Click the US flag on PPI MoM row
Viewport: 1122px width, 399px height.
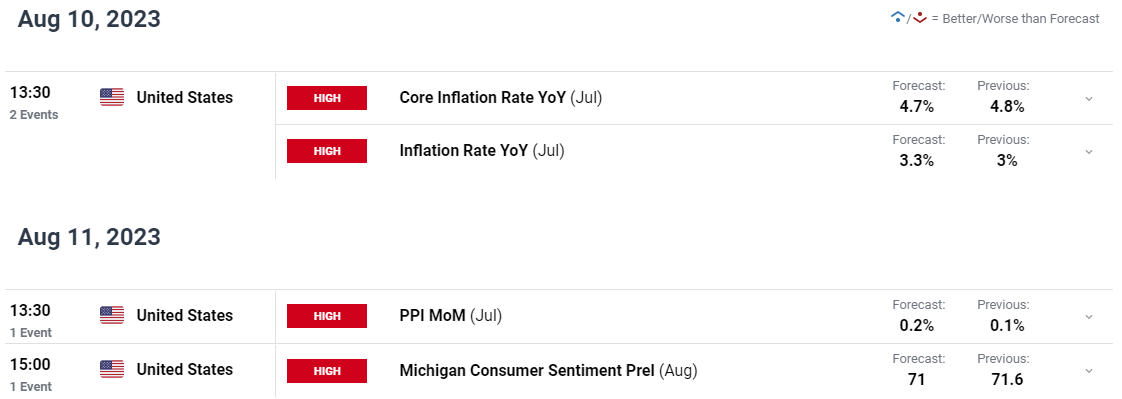tap(112, 315)
